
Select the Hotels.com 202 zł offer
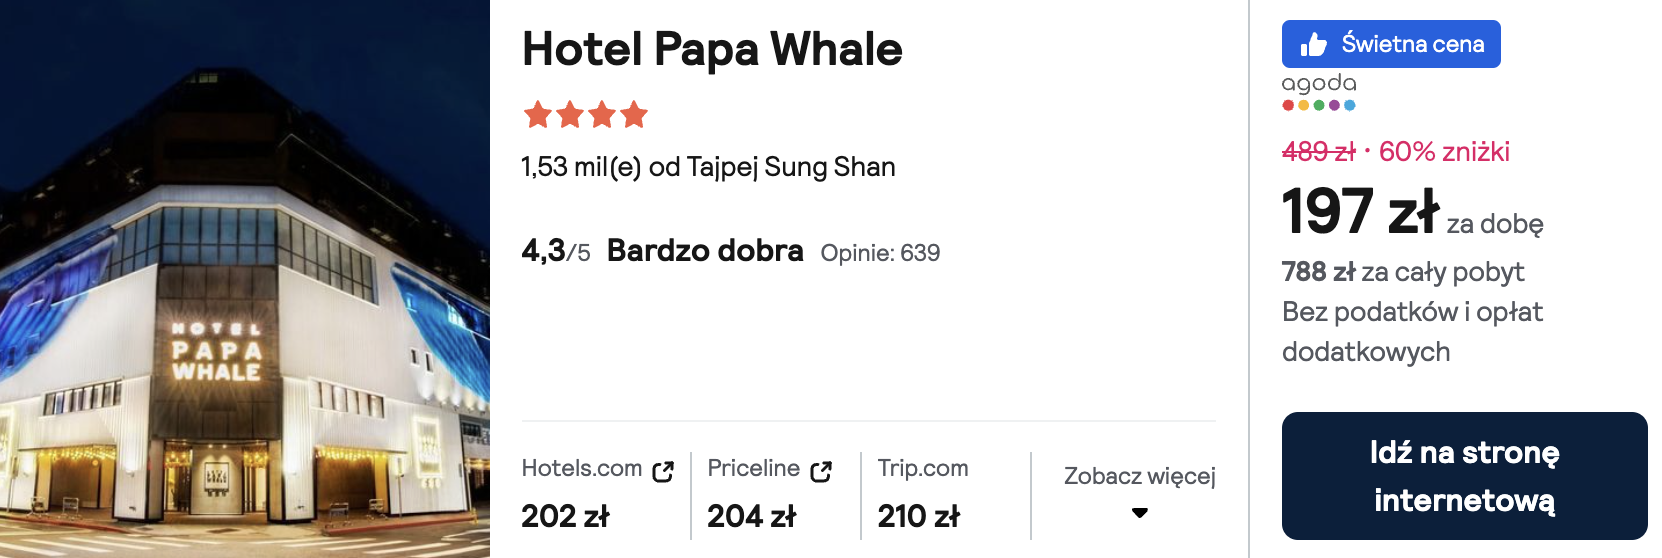[598, 494]
